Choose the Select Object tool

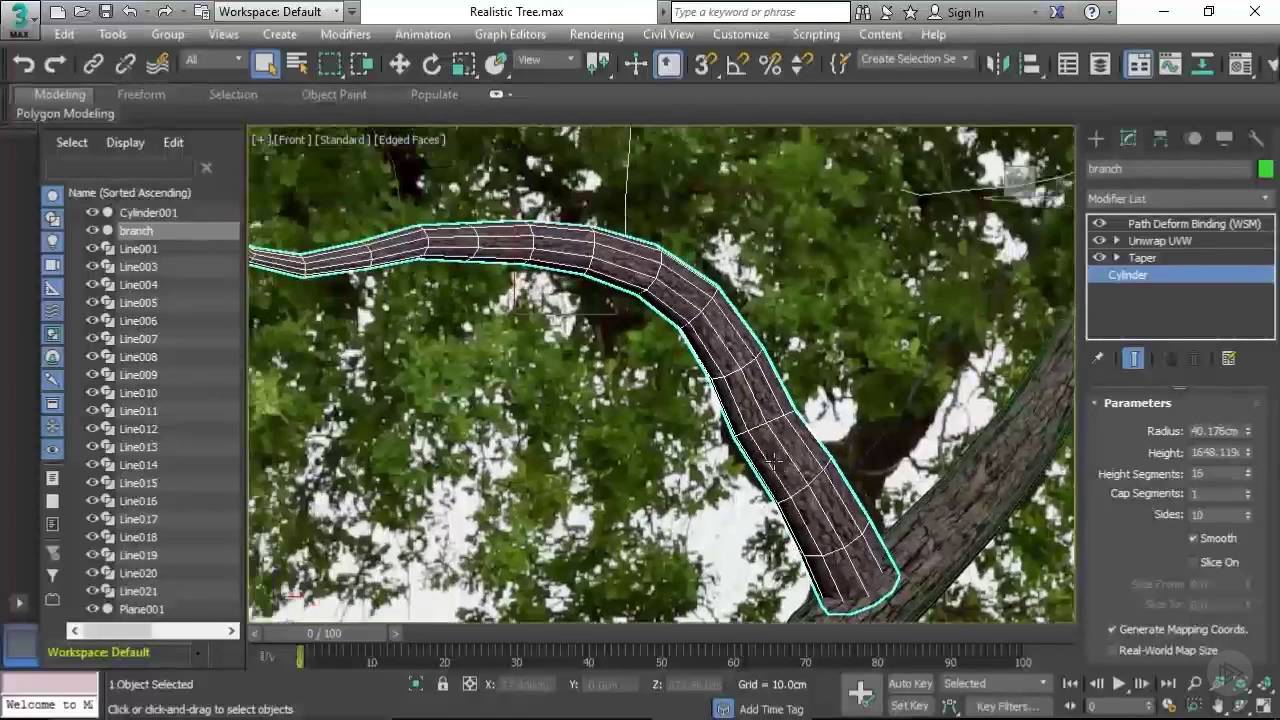265,64
